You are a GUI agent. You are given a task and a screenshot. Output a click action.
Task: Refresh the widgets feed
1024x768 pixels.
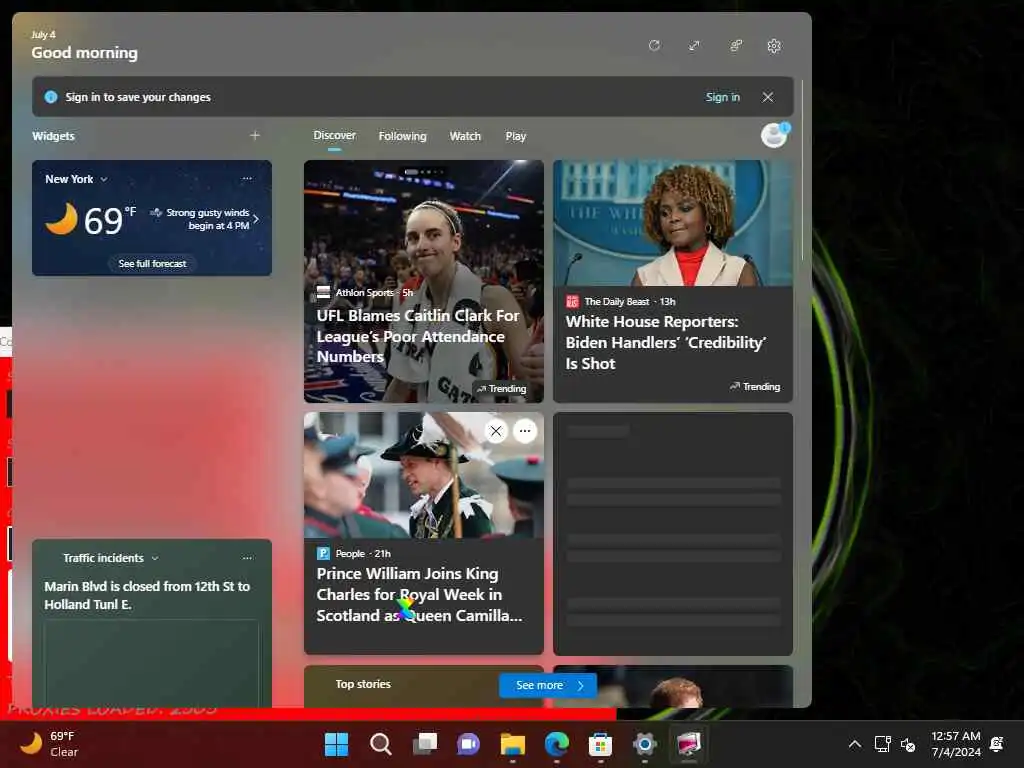click(x=654, y=45)
